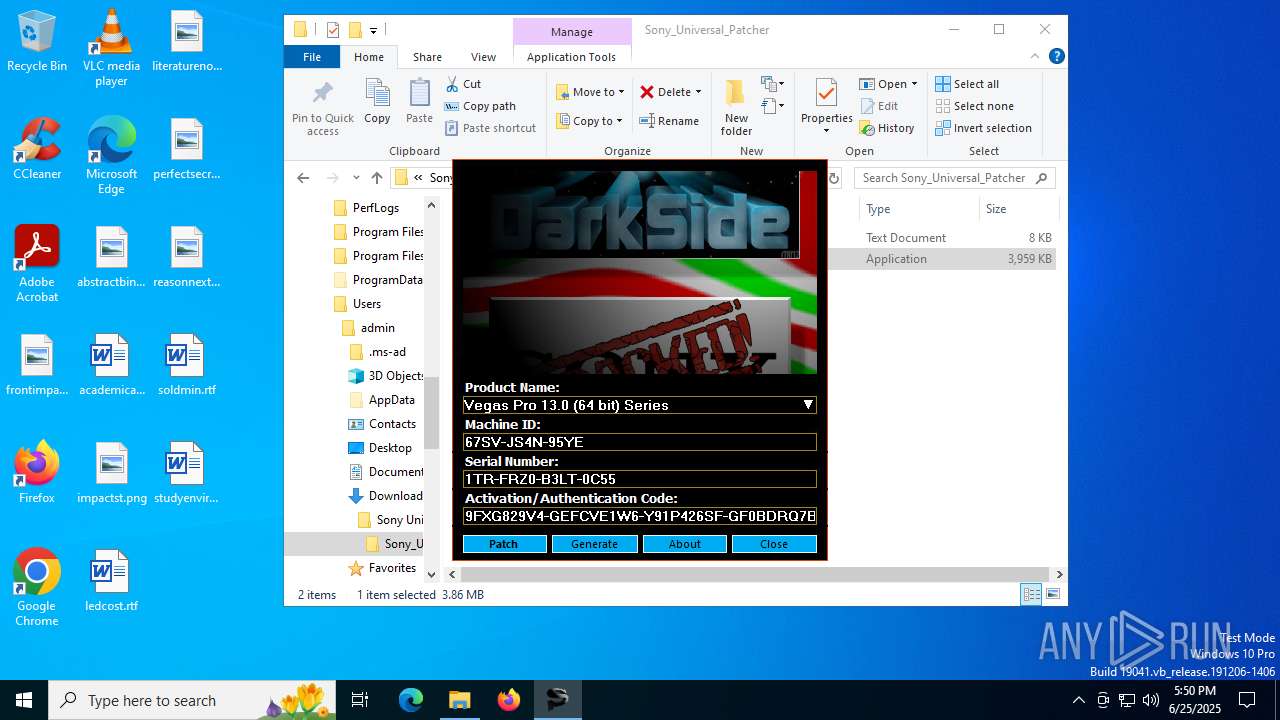Open Recycle Bin desktop icon

point(37,41)
